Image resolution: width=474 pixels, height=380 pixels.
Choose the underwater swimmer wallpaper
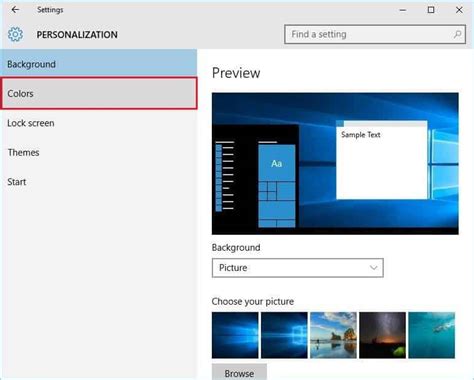tap(432, 335)
